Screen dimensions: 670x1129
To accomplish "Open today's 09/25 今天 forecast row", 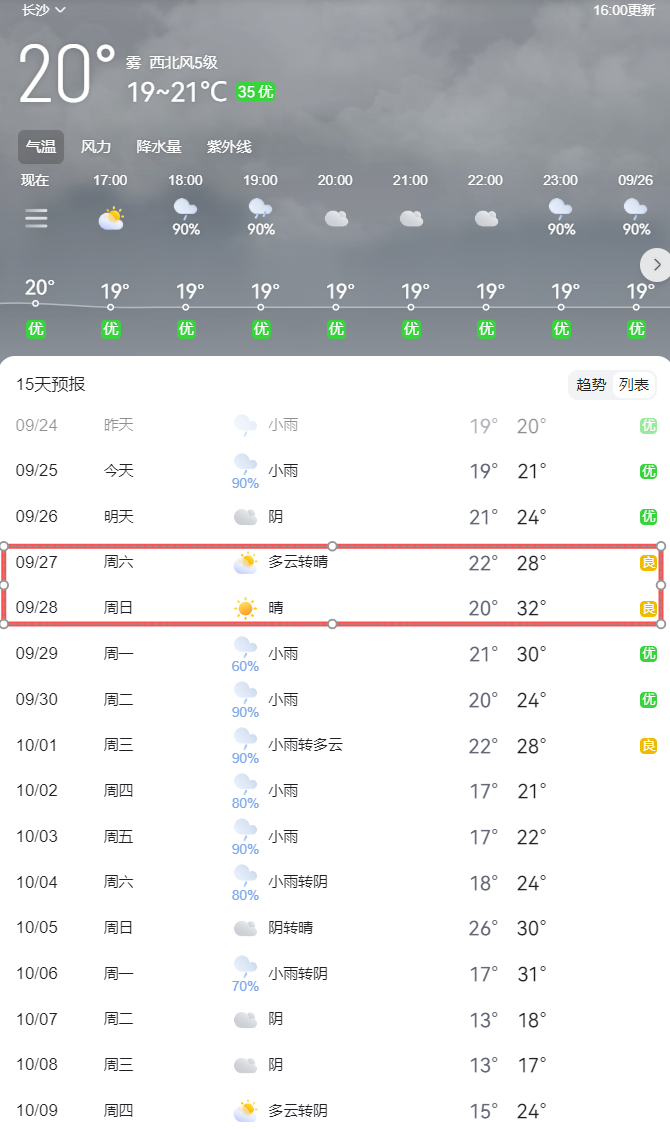I will coord(335,471).
